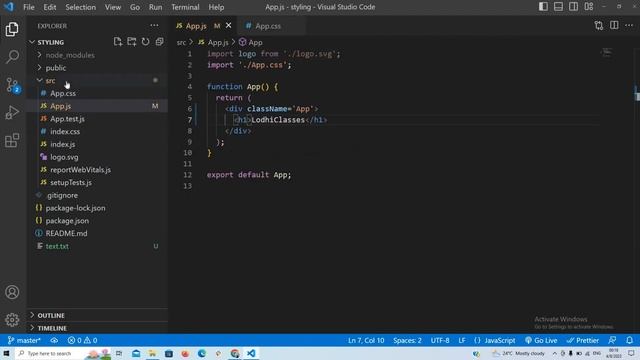Open the Selection menu
640x360 pixels.
(x=80, y=7)
